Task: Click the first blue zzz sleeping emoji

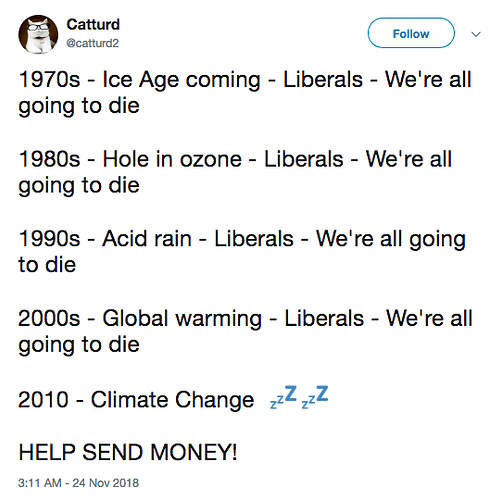Action: coord(283,396)
